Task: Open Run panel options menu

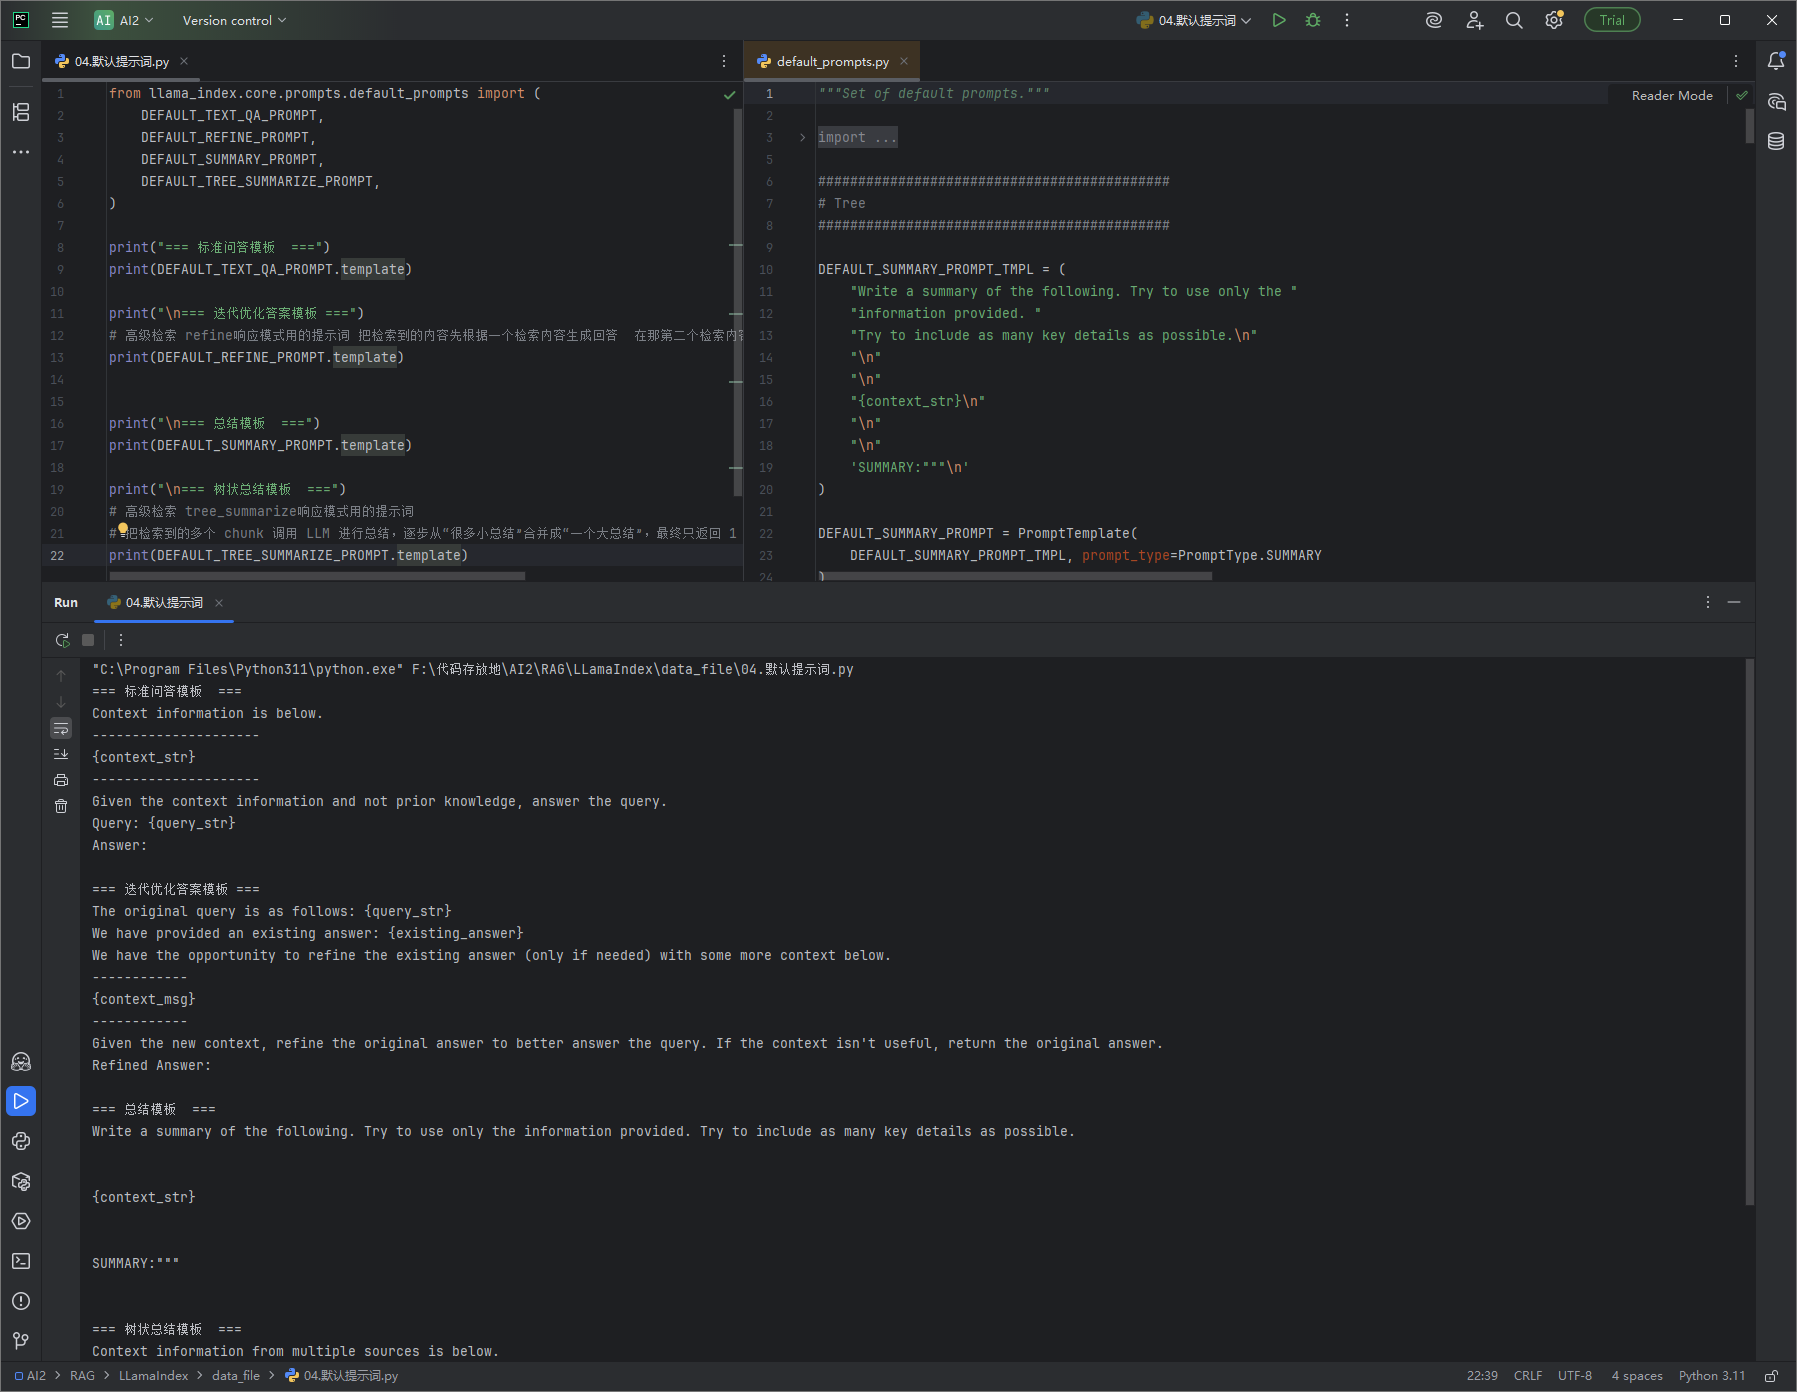Action: click(x=1708, y=602)
